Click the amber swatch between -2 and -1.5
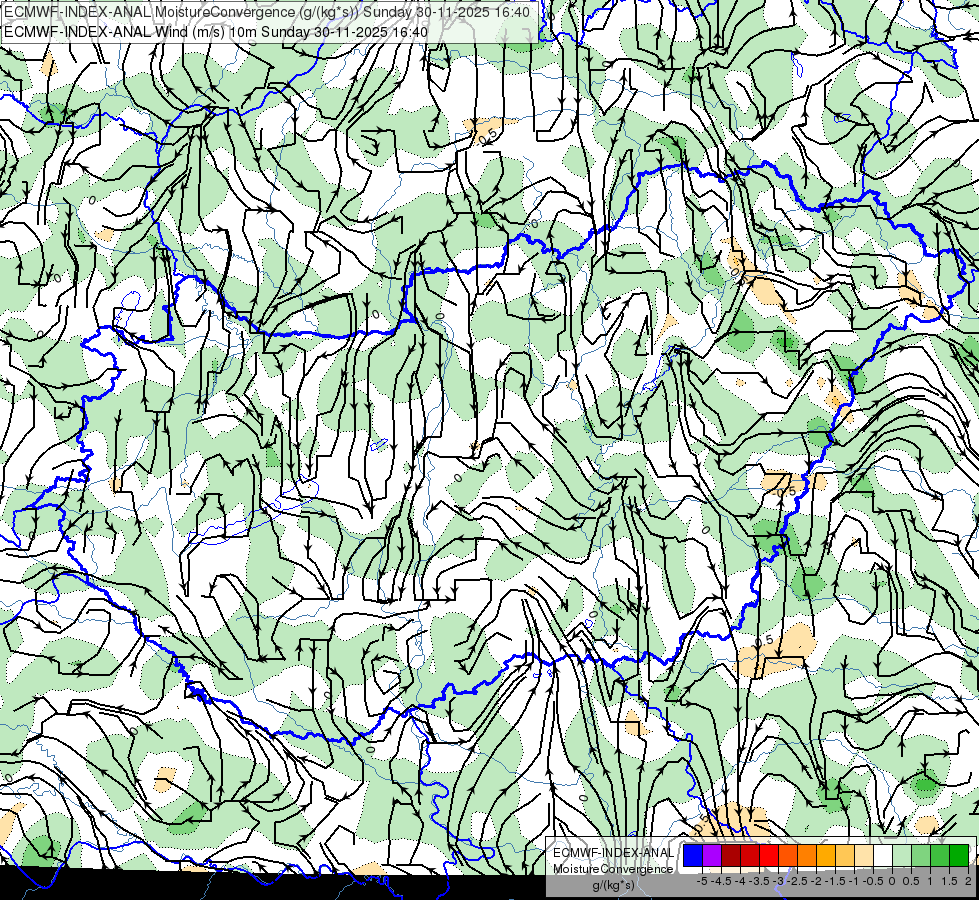This screenshot has height=900, width=979. coord(826,855)
